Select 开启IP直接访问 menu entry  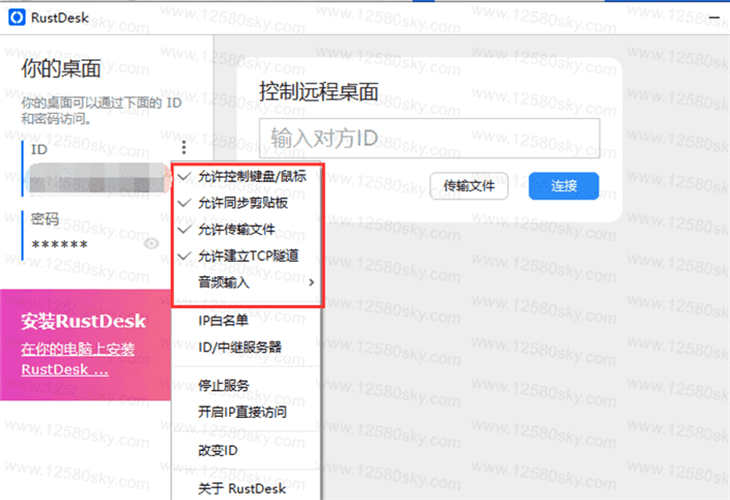[246, 412]
